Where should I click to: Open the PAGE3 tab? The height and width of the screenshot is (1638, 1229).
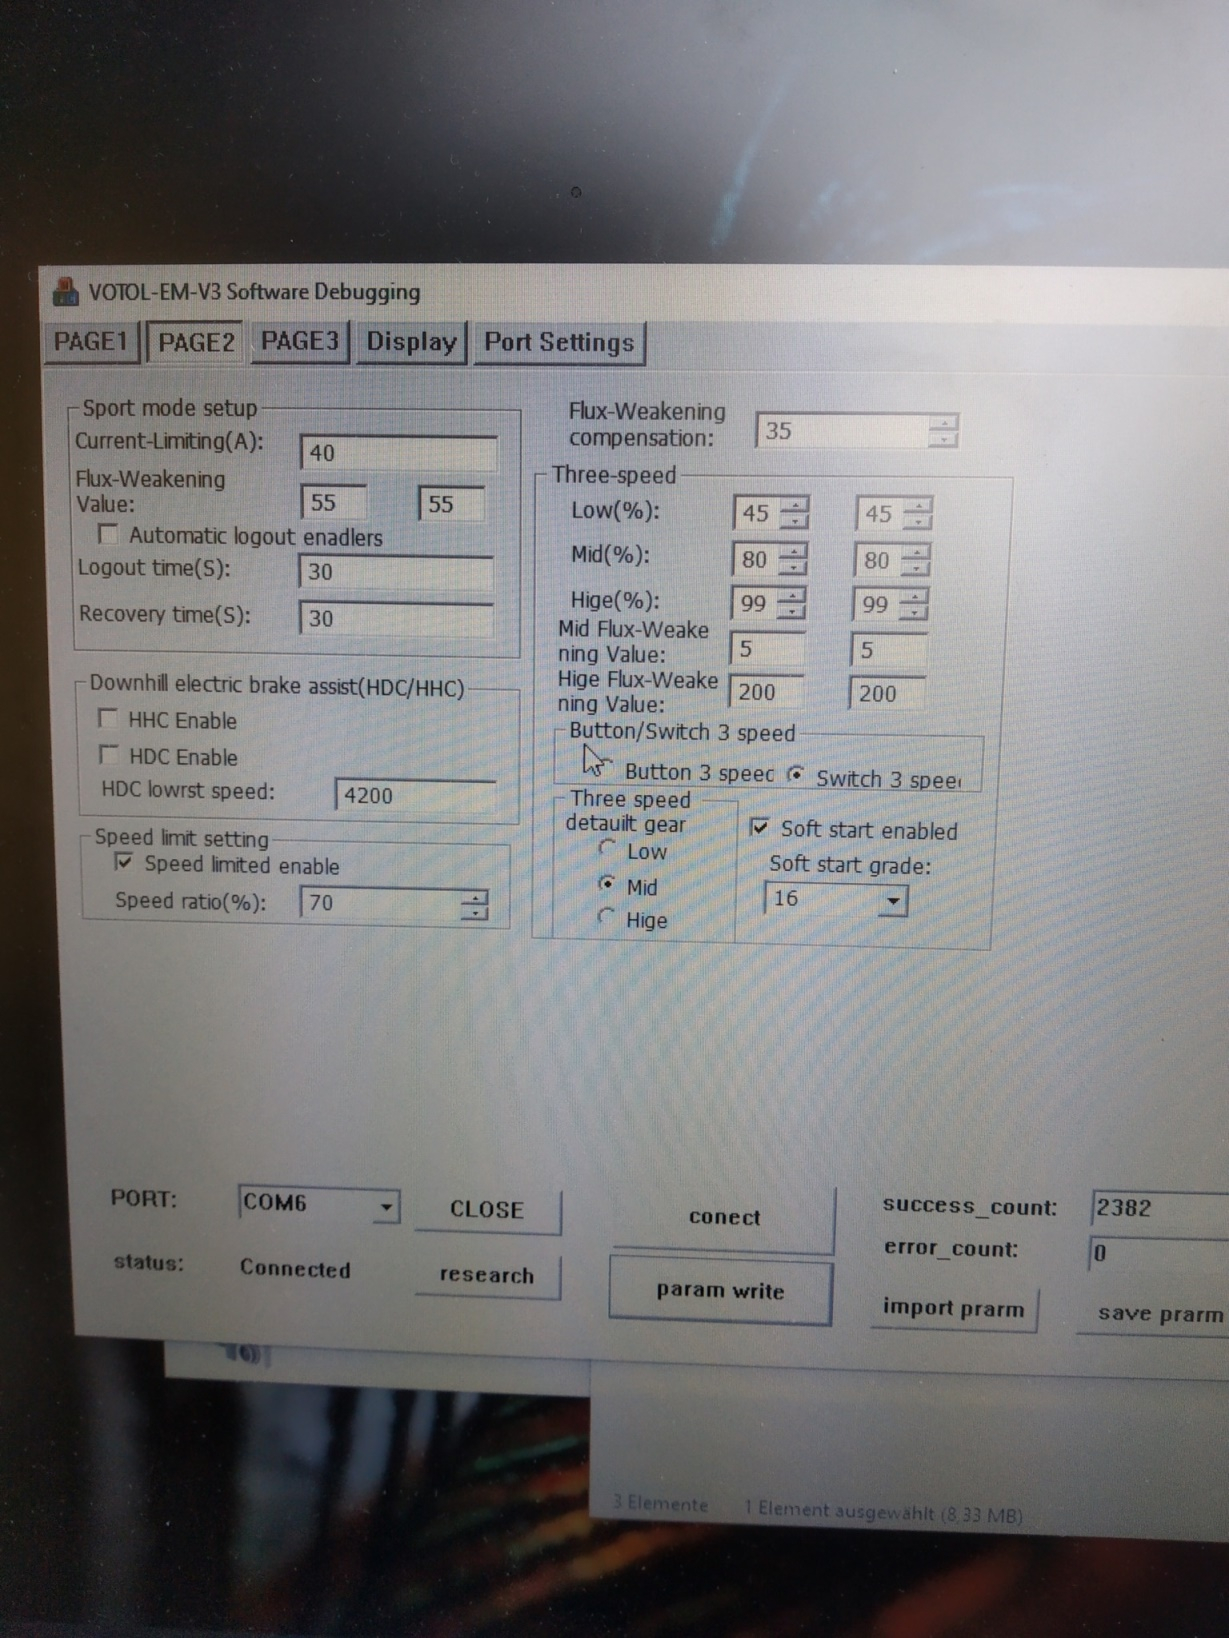tap(299, 341)
